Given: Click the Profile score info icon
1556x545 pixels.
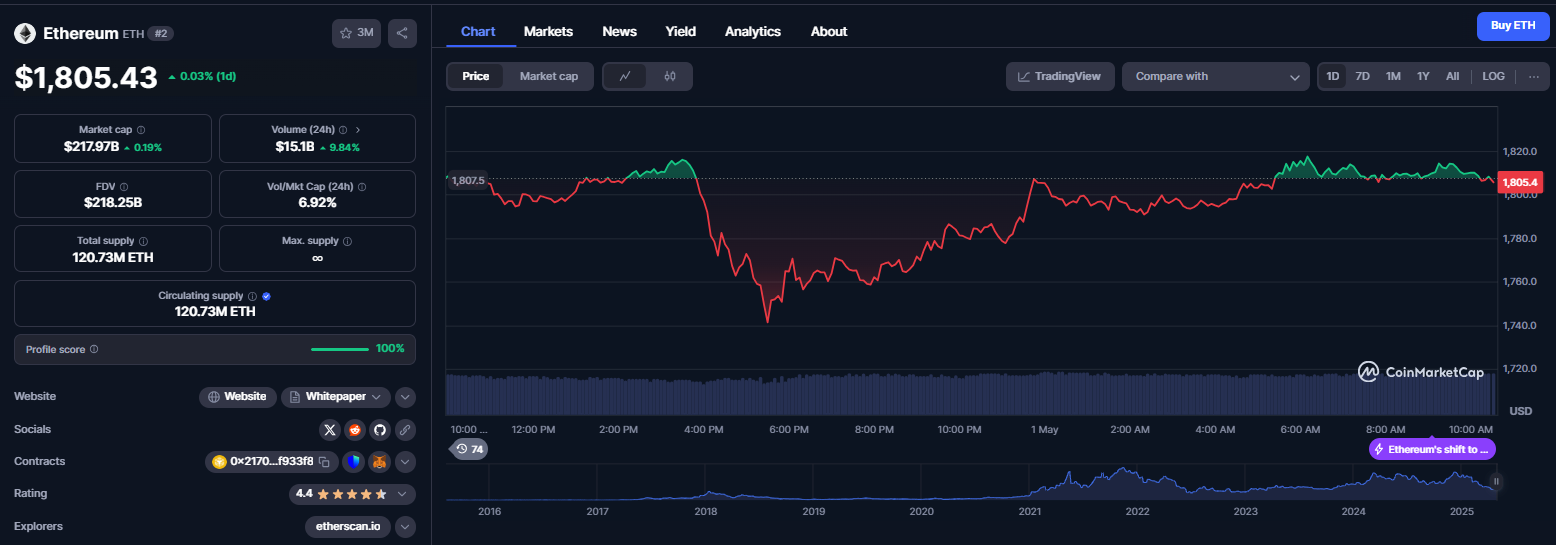Looking at the screenshot, I should click(94, 349).
